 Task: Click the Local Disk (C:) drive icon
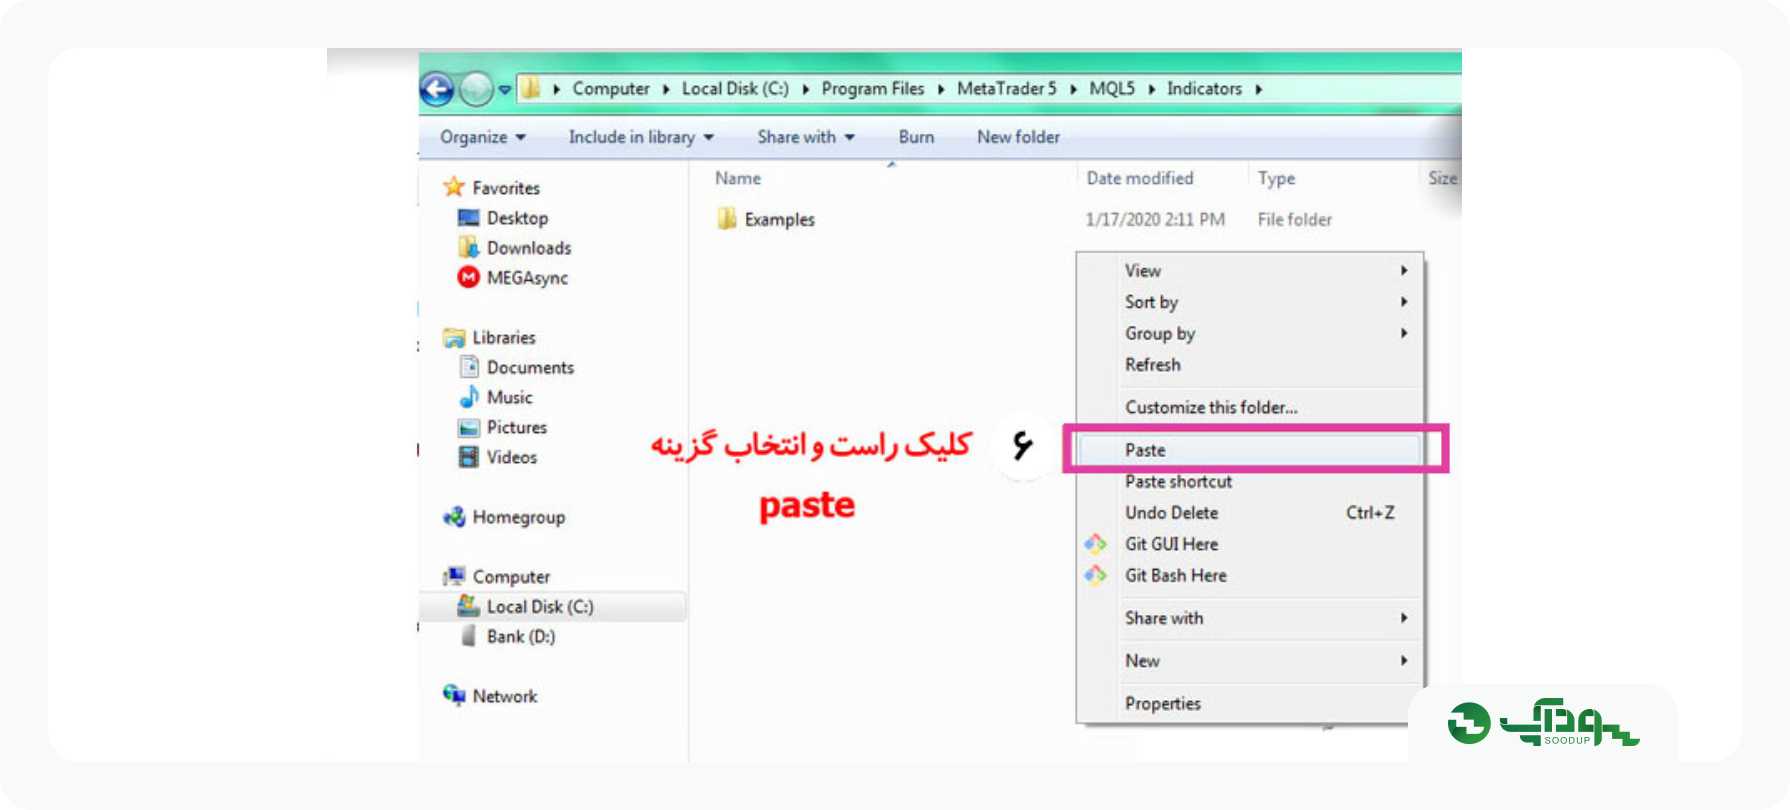[x=468, y=606]
